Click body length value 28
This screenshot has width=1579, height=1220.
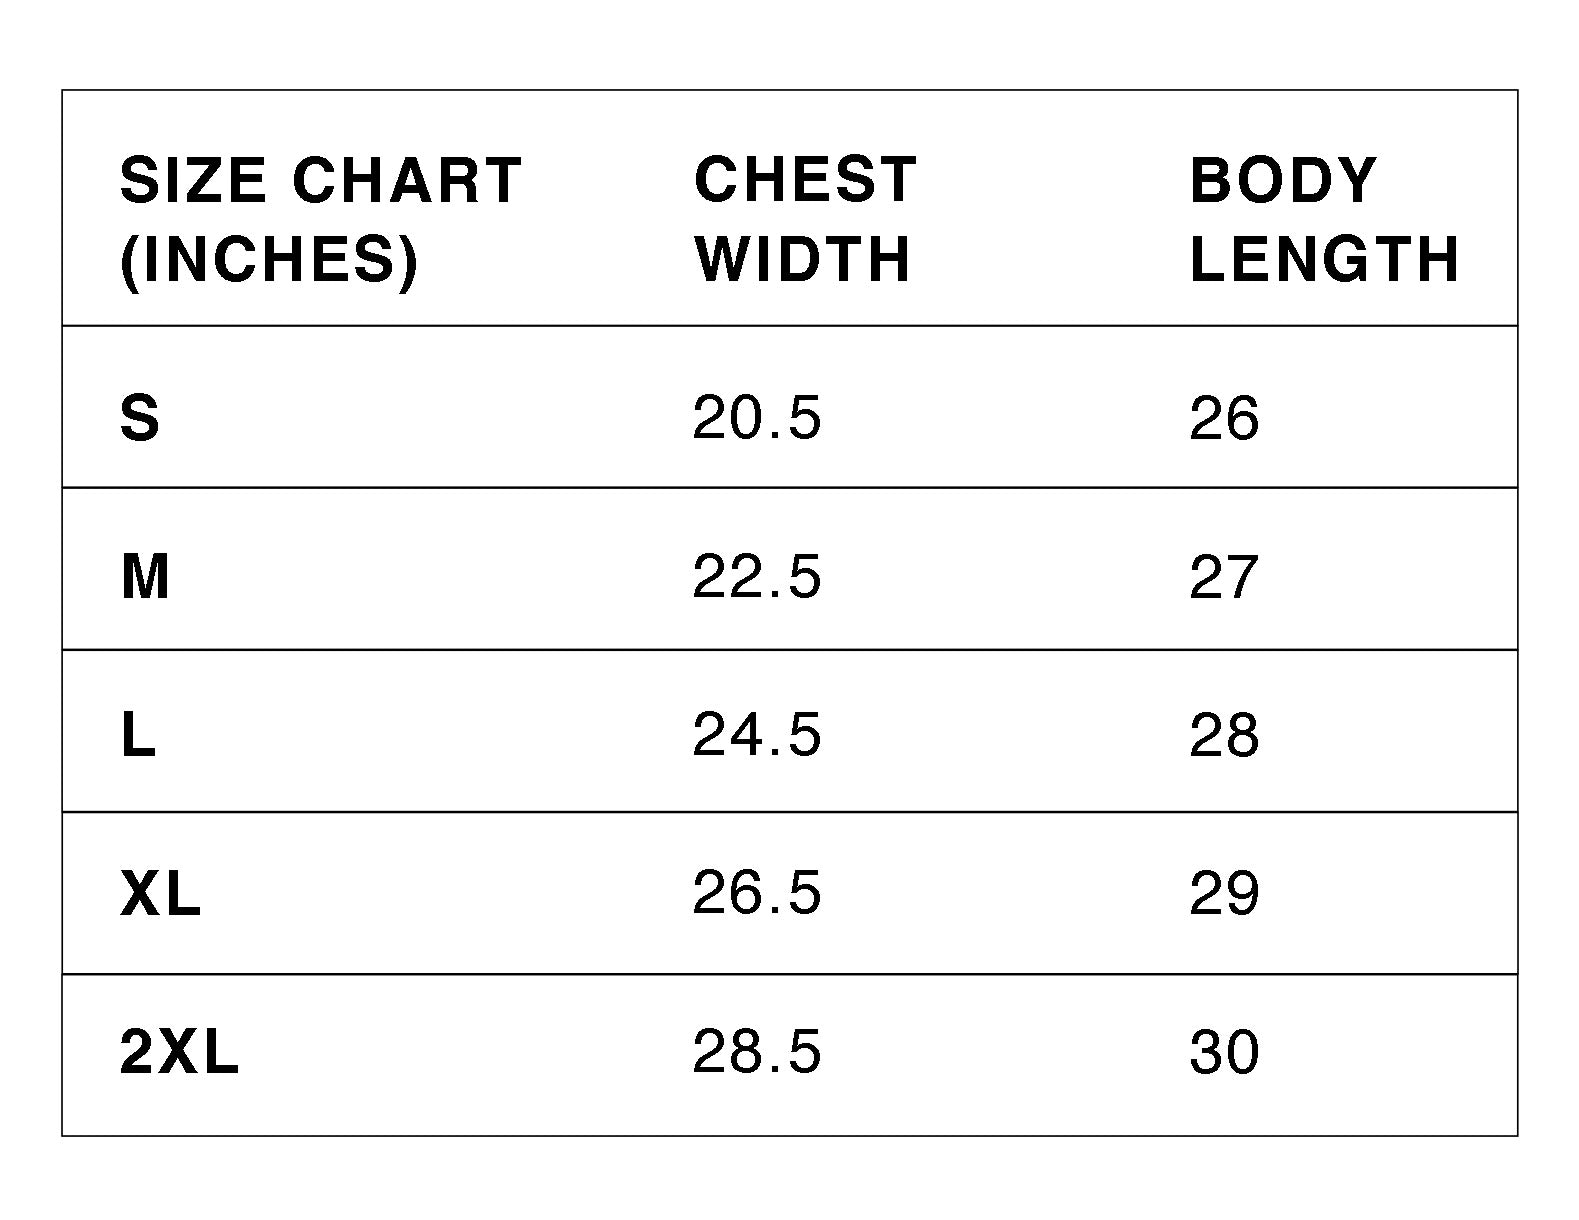1223,735
